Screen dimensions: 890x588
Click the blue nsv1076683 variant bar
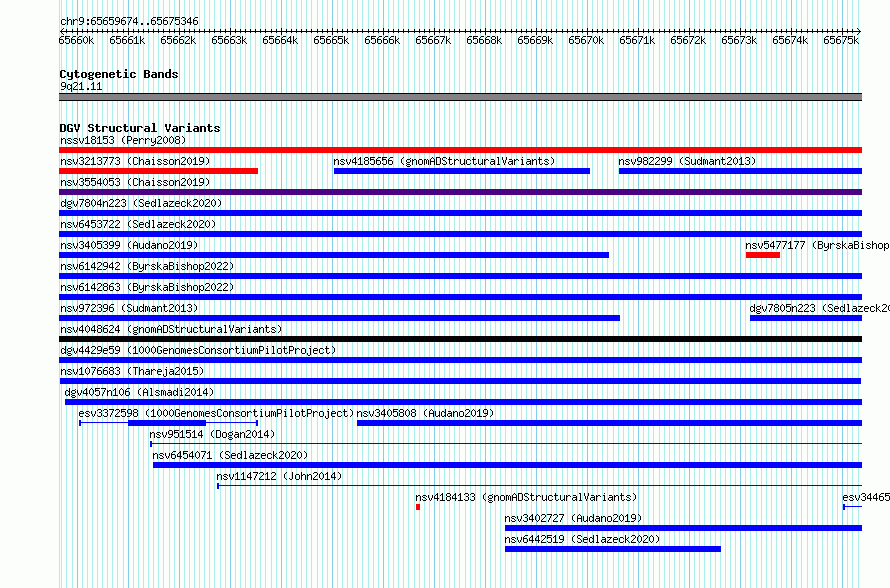point(460,381)
